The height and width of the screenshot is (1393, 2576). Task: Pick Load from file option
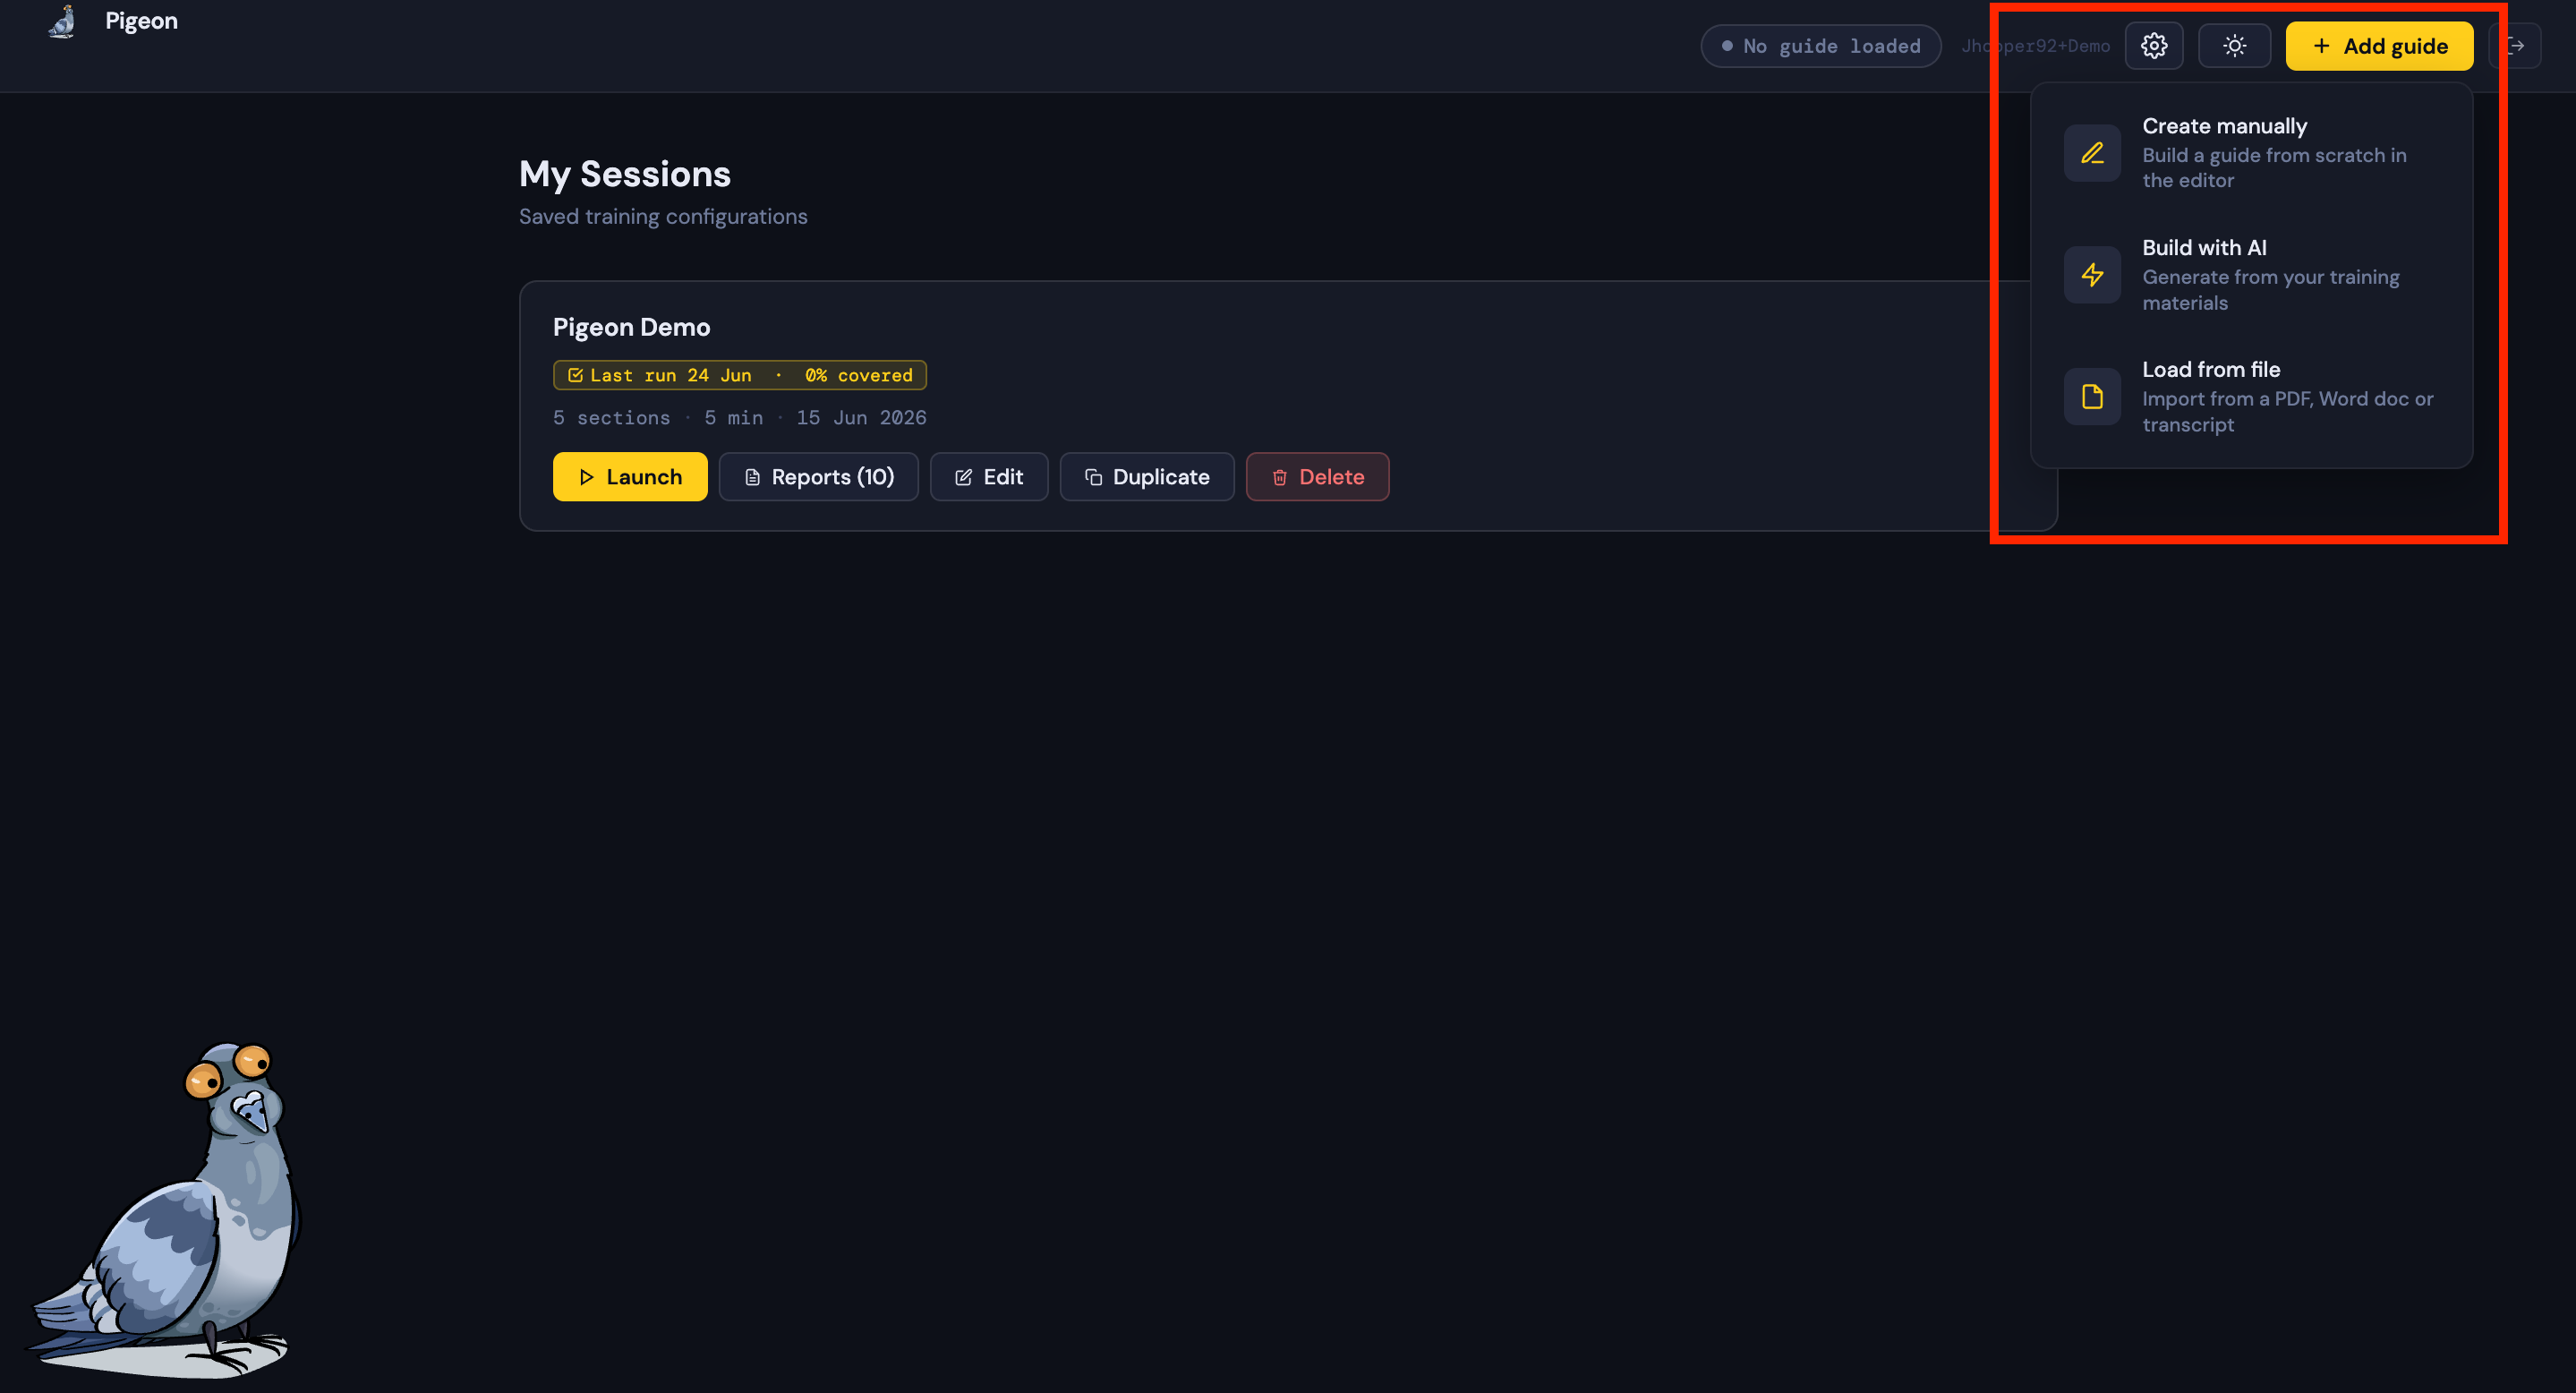click(2251, 397)
